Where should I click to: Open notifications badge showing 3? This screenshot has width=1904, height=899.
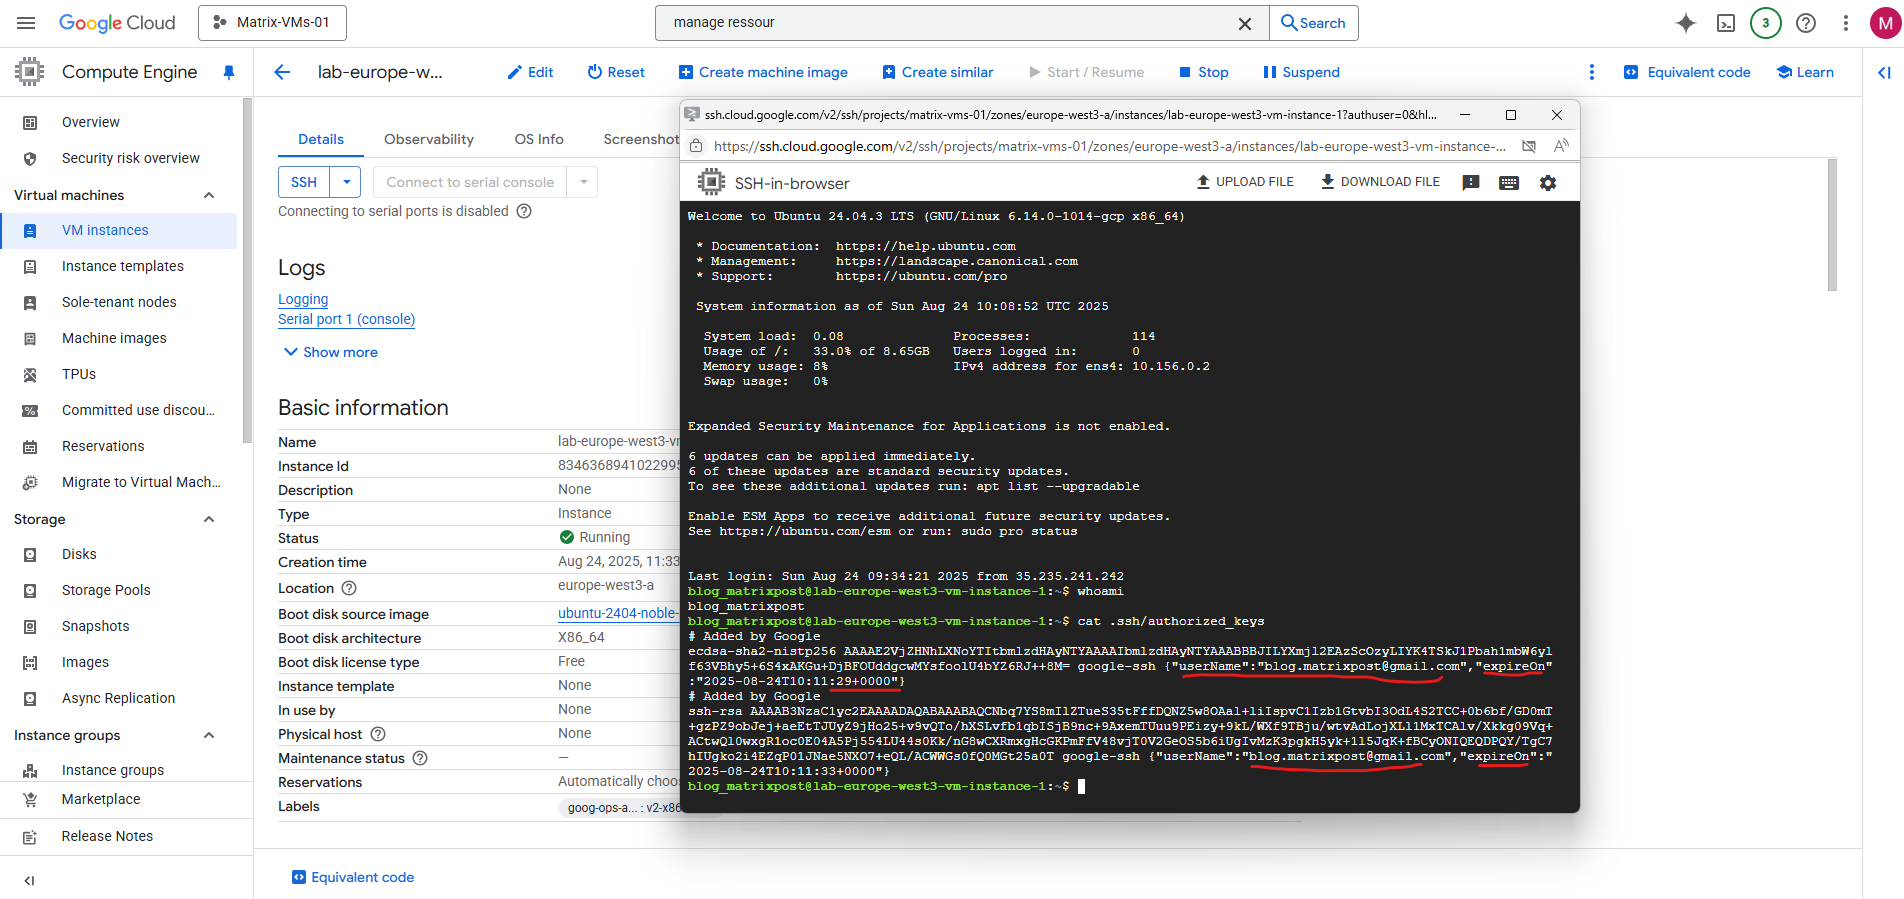click(1766, 23)
